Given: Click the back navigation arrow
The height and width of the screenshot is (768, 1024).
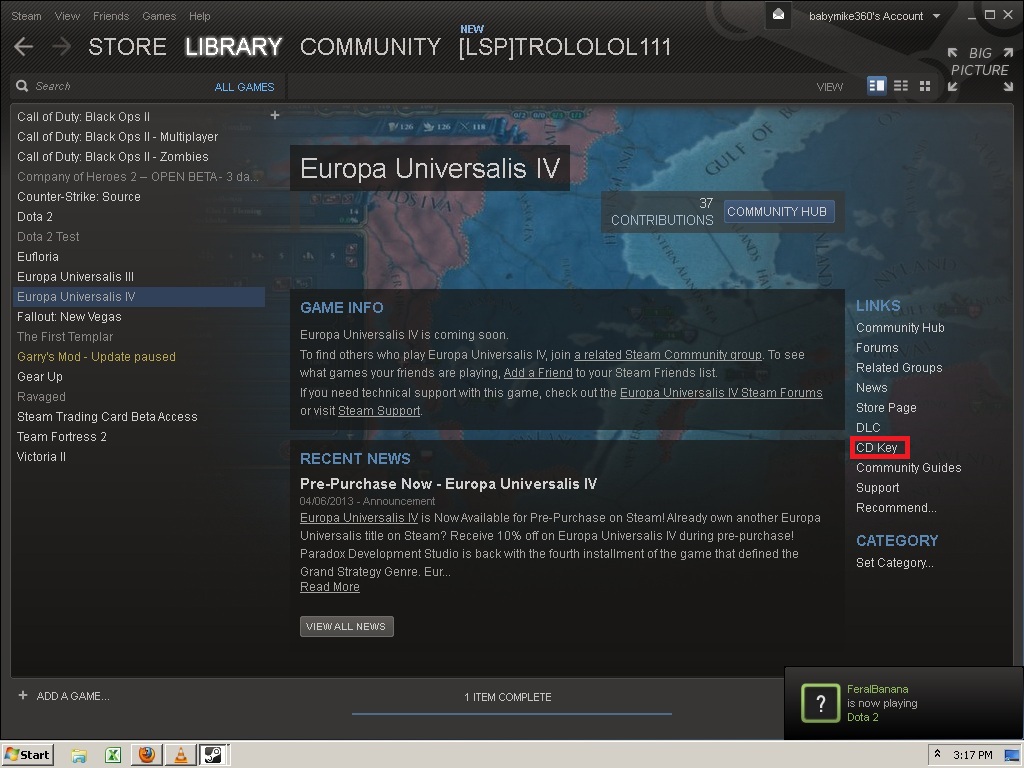Looking at the screenshot, I should (x=24, y=47).
